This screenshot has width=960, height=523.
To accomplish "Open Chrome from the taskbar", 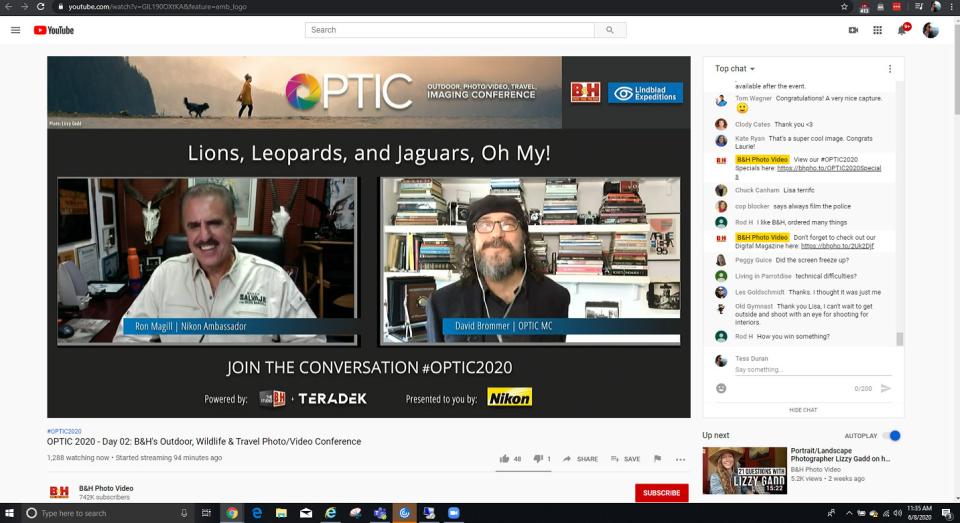I will point(232,513).
